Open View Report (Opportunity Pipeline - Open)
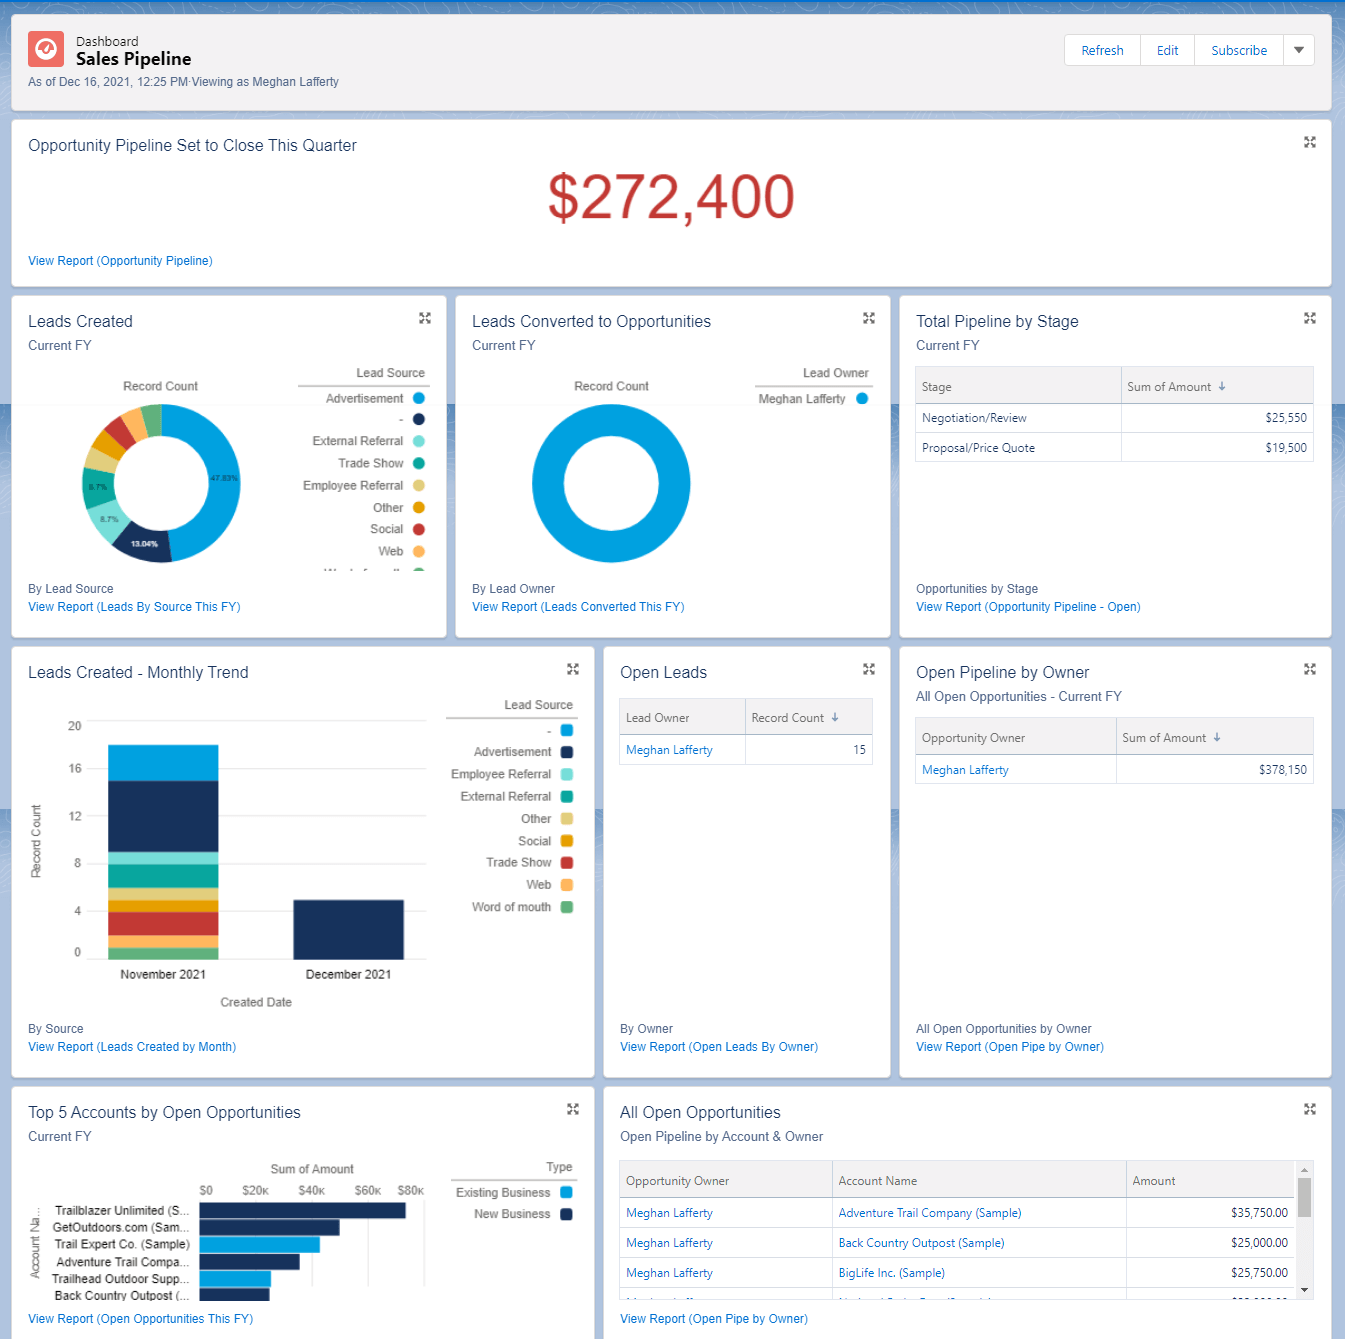Image resolution: width=1345 pixels, height=1341 pixels. (1028, 607)
